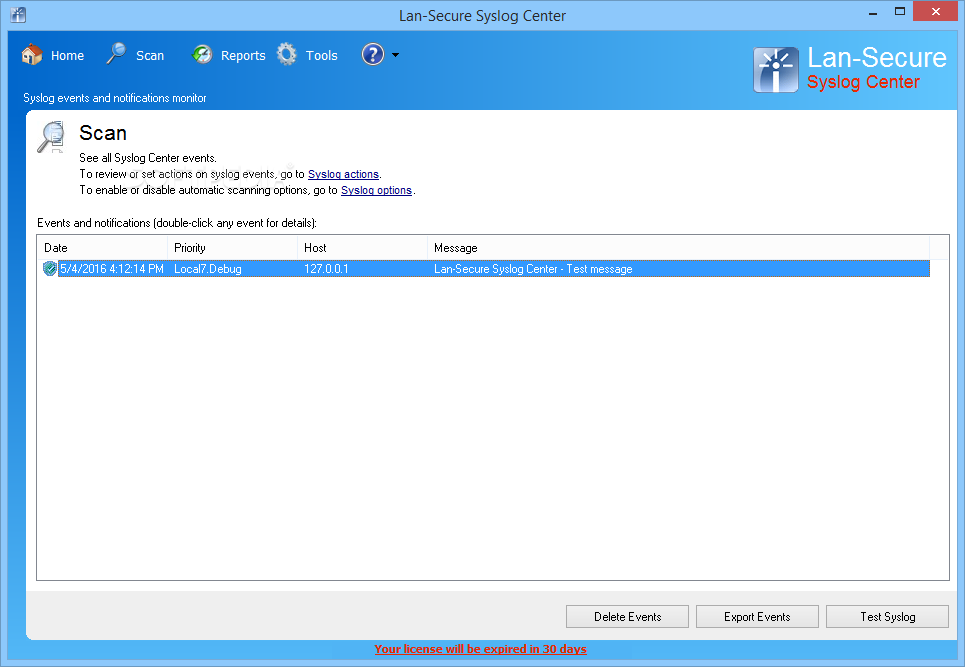The height and width of the screenshot is (667, 965).
Task: Follow the Syslog options link
Action: click(376, 190)
